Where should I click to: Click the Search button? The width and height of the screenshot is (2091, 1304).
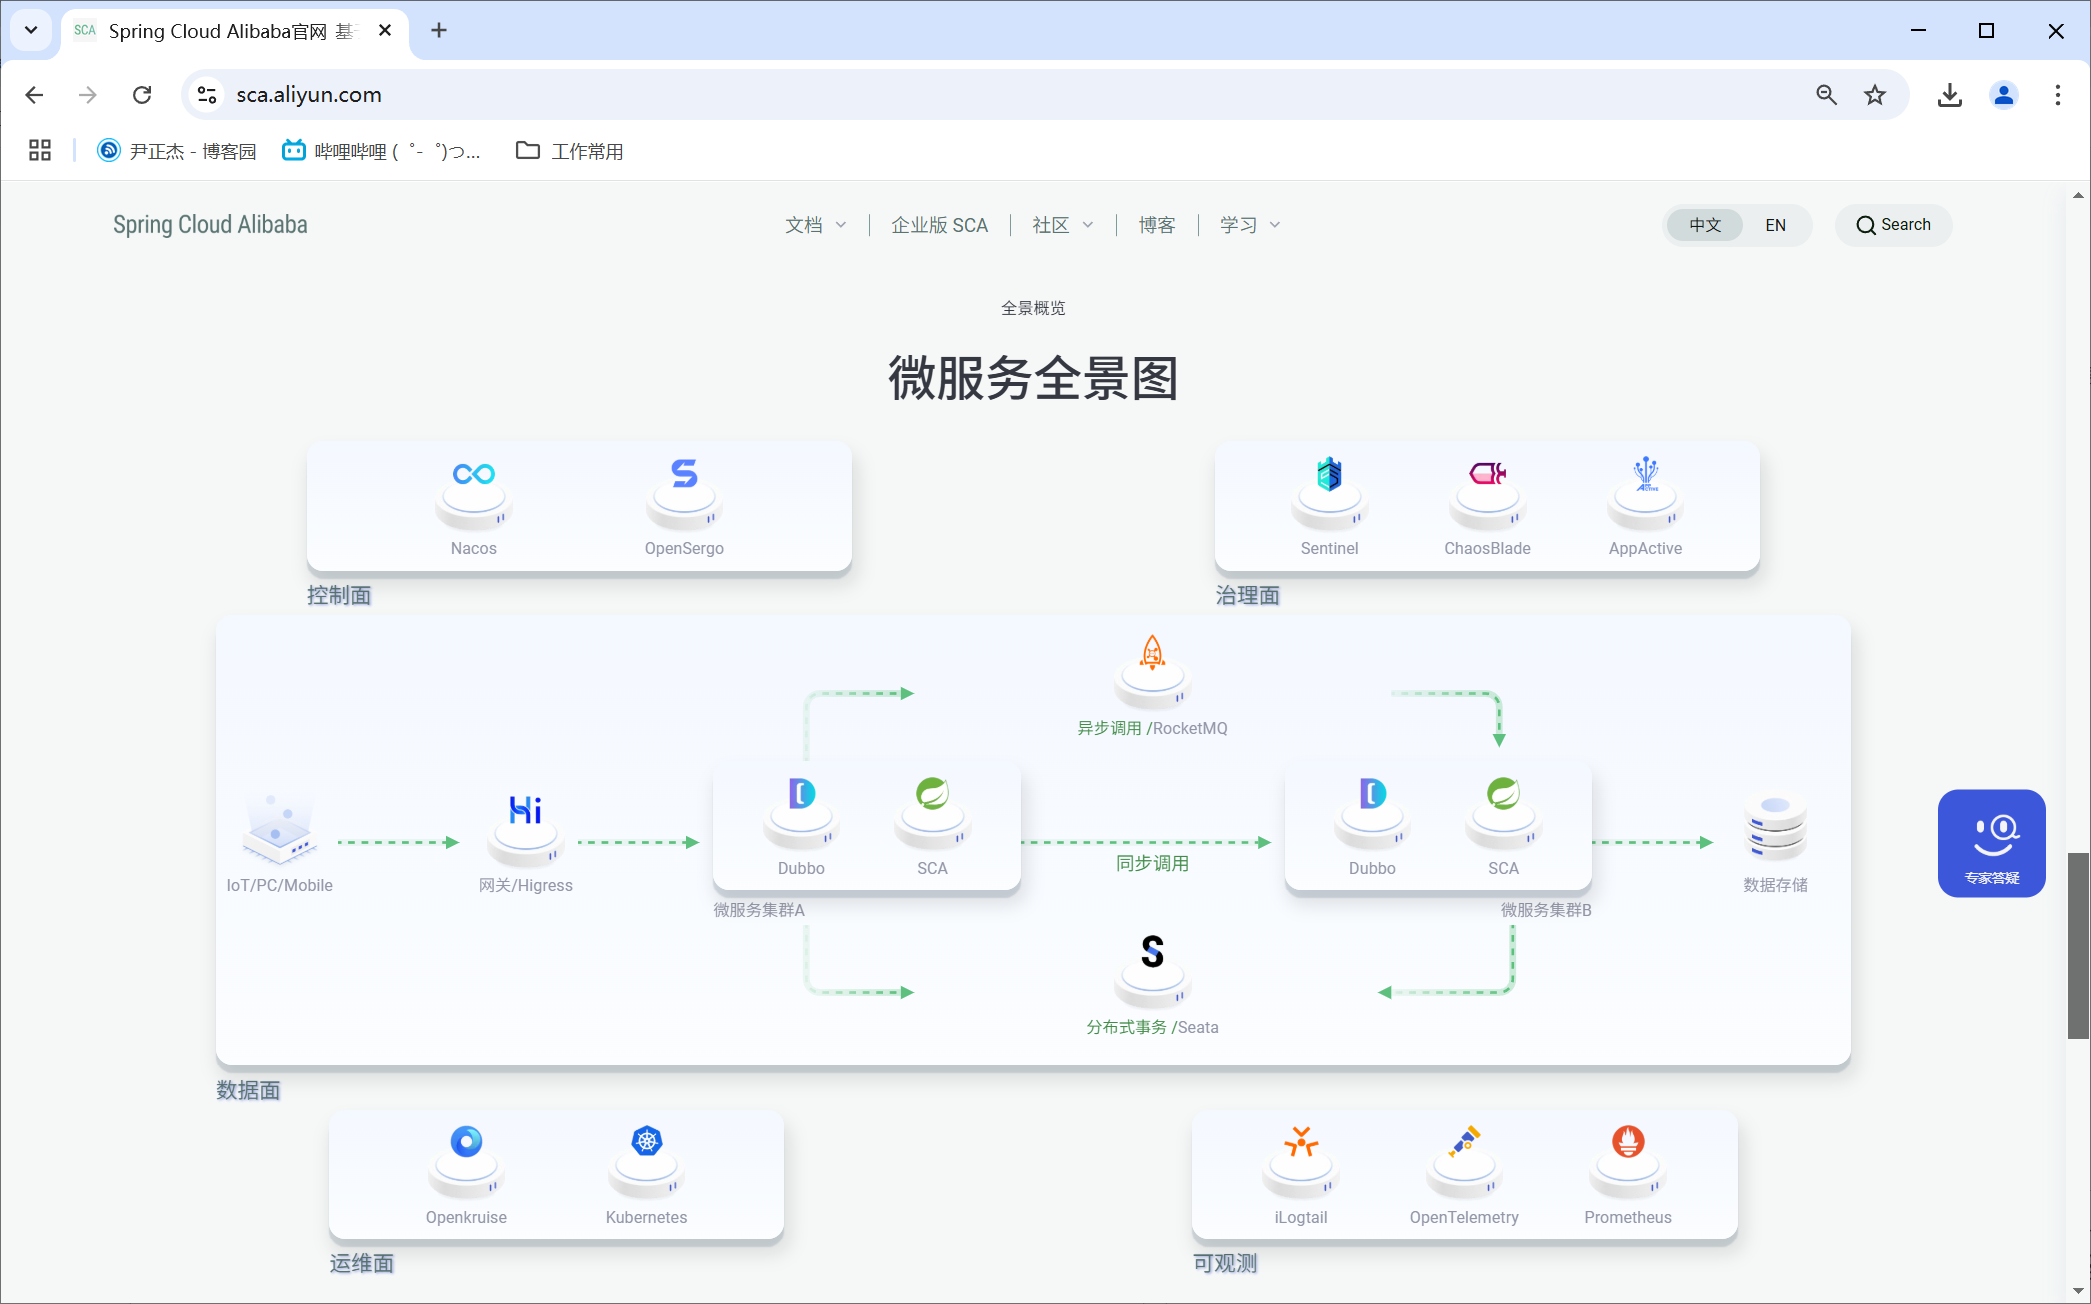[x=1893, y=225]
